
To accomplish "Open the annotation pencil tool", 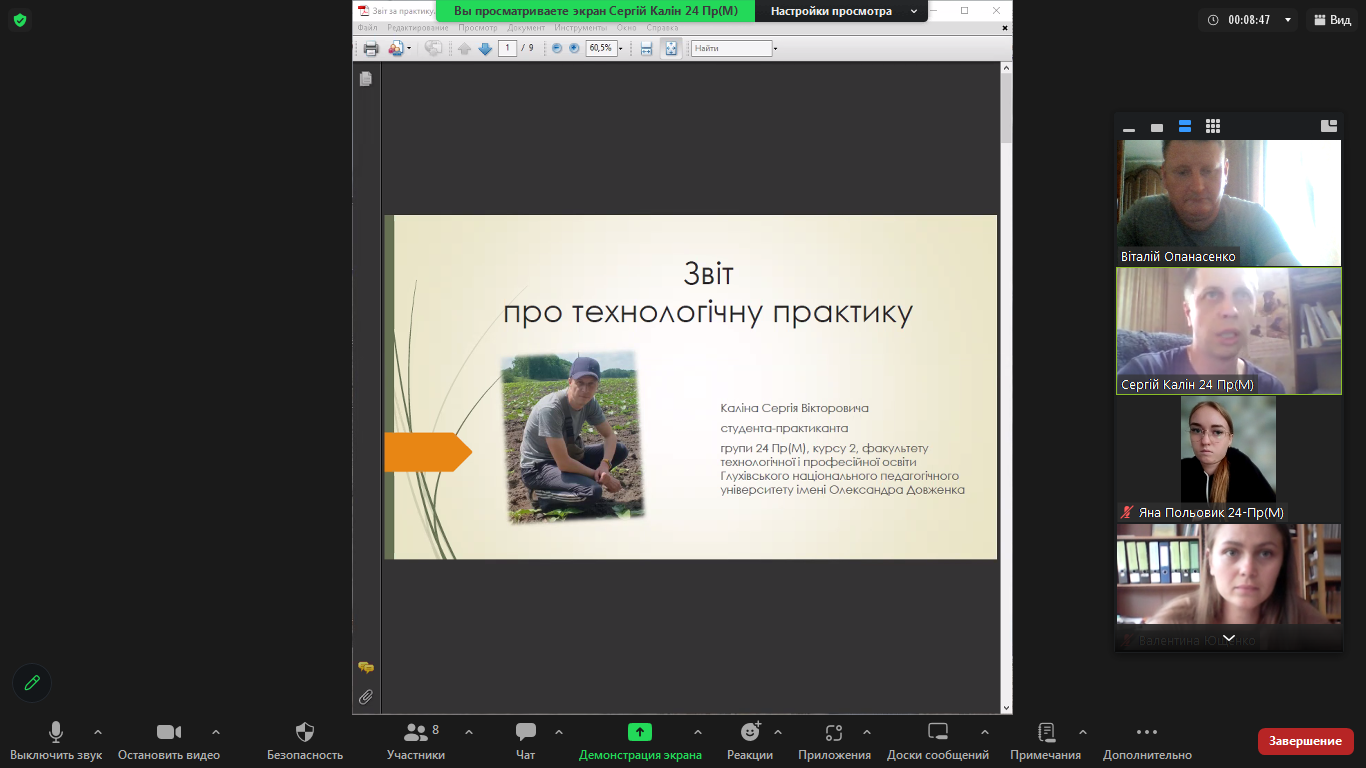I will point(32,683).
